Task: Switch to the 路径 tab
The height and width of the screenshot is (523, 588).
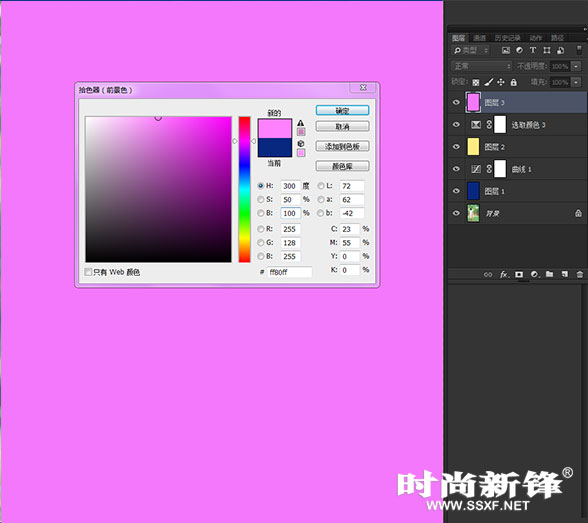Action: tap(557, 38)
